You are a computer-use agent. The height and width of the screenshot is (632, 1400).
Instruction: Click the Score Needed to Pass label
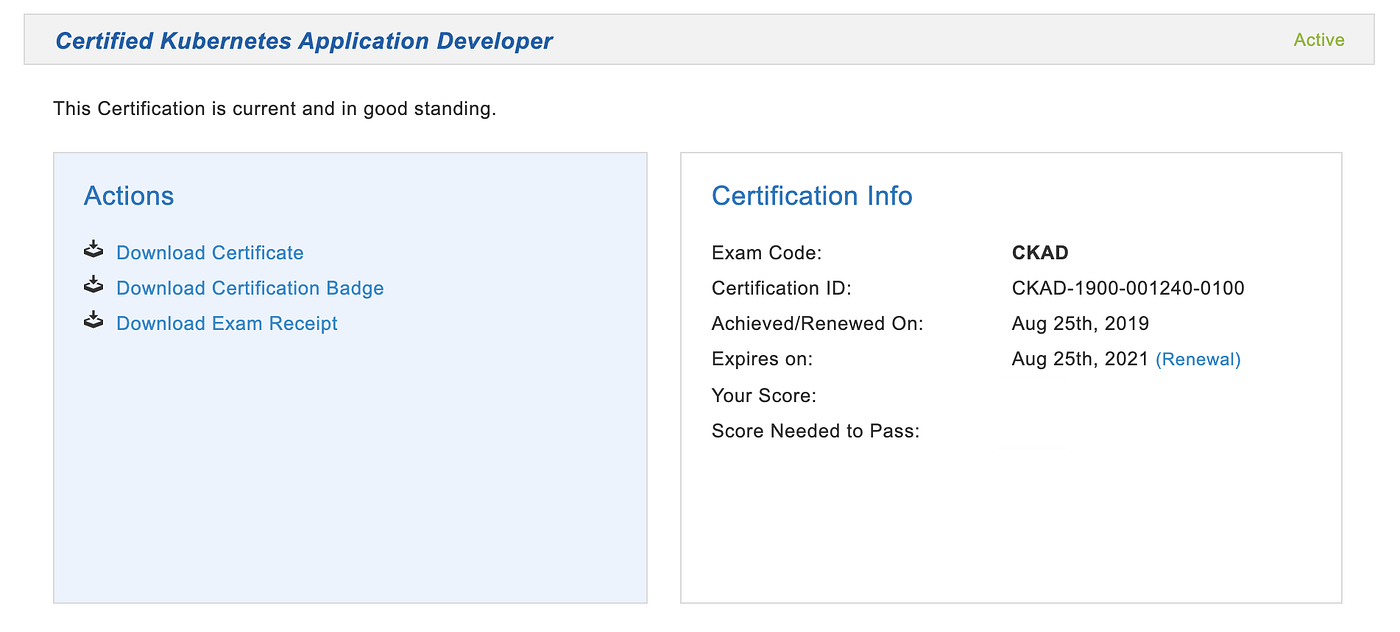tap(816, 431)
